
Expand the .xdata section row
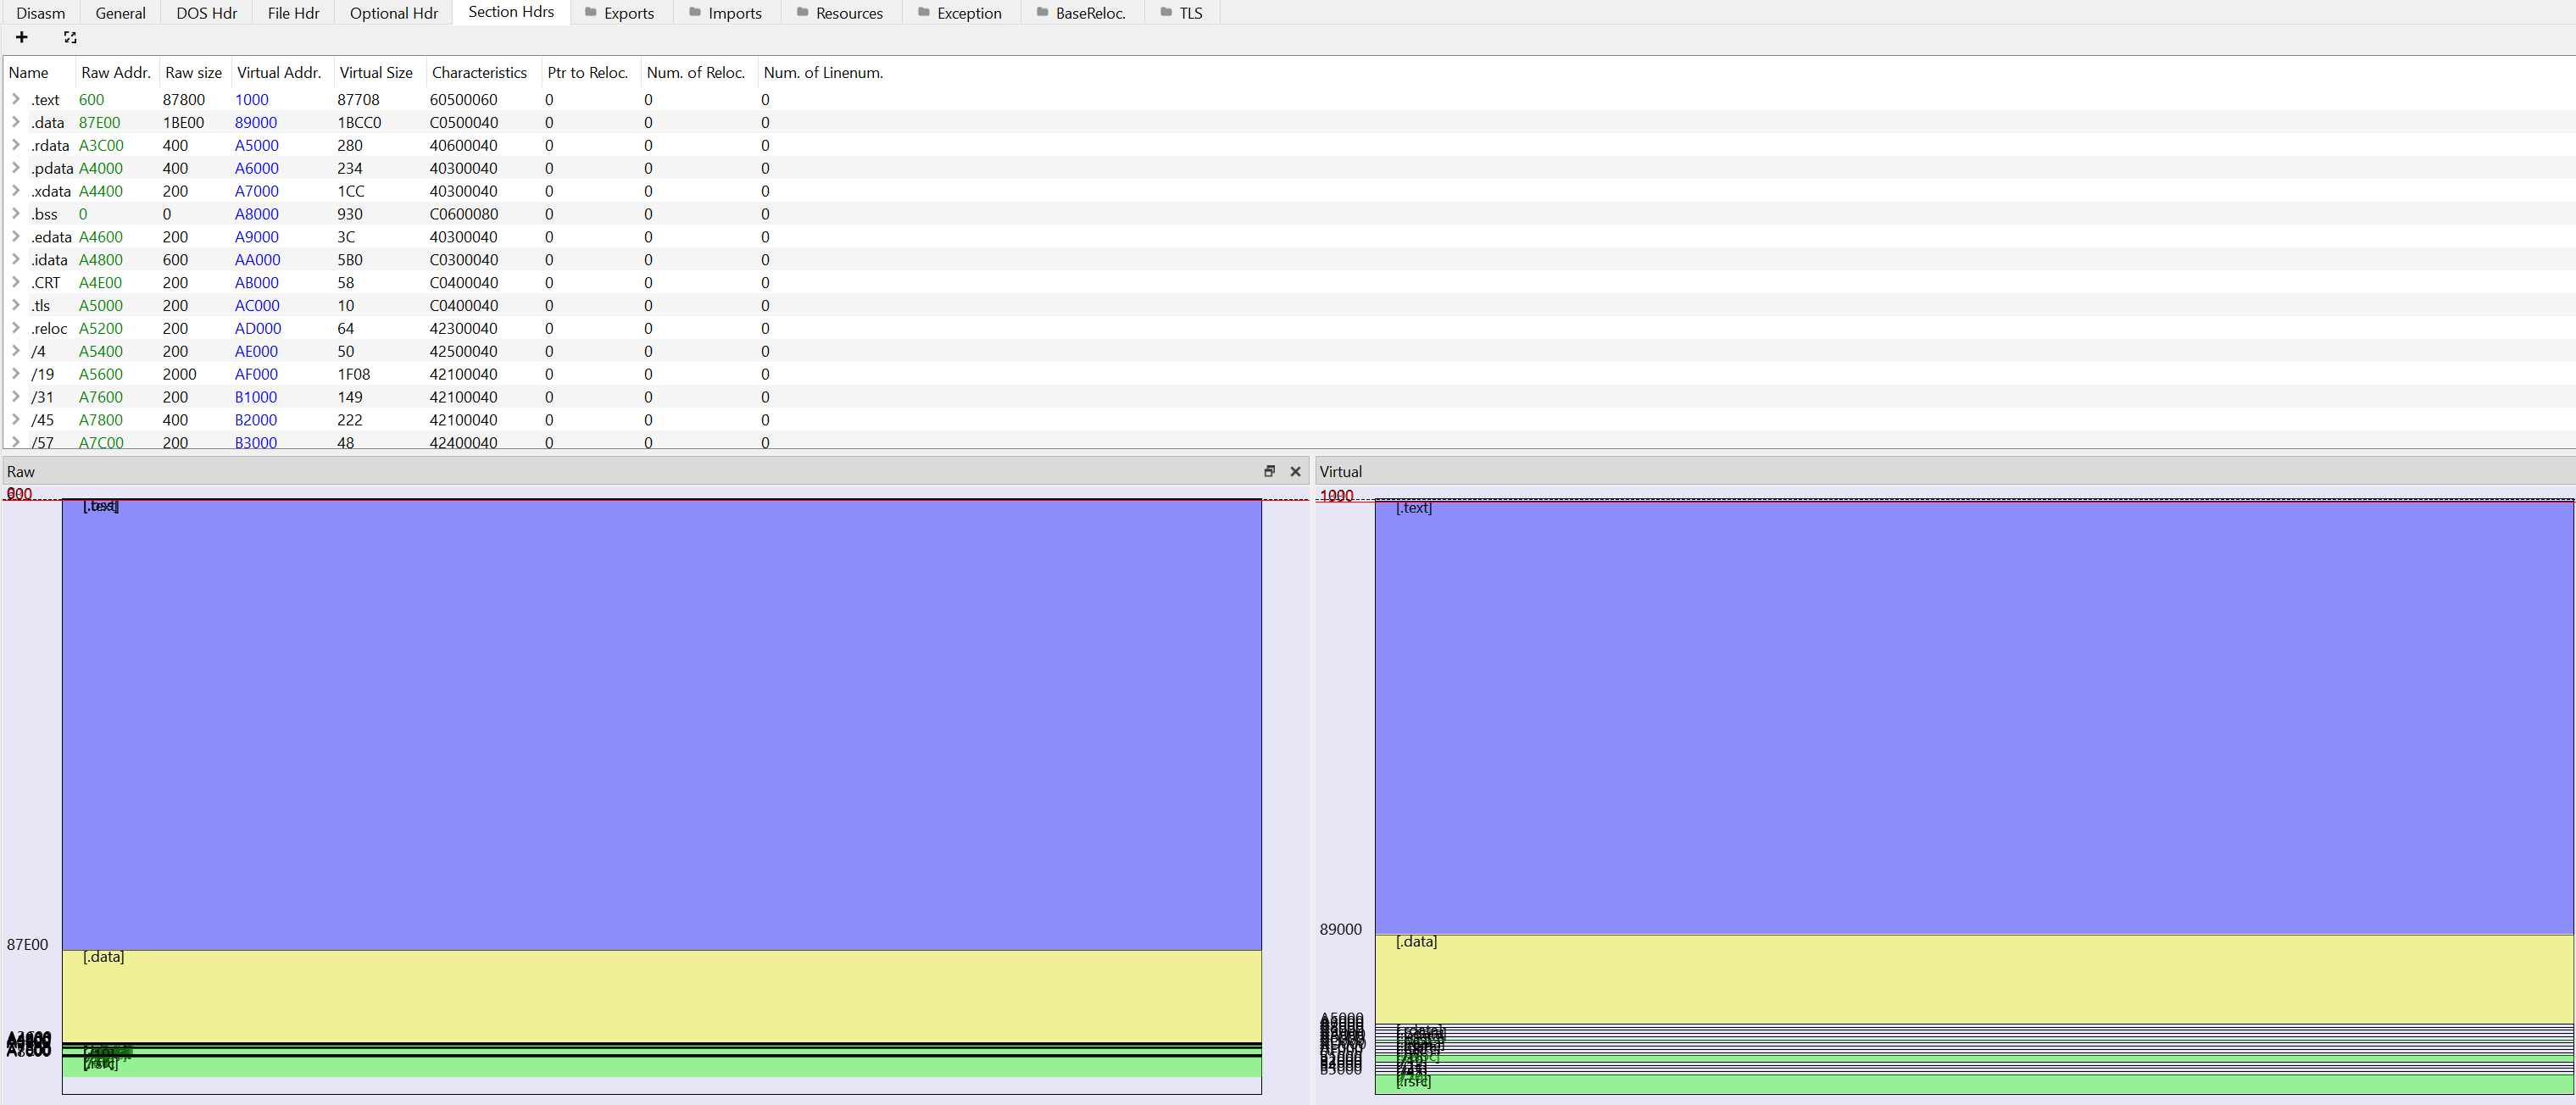click(x=16, y=191)
